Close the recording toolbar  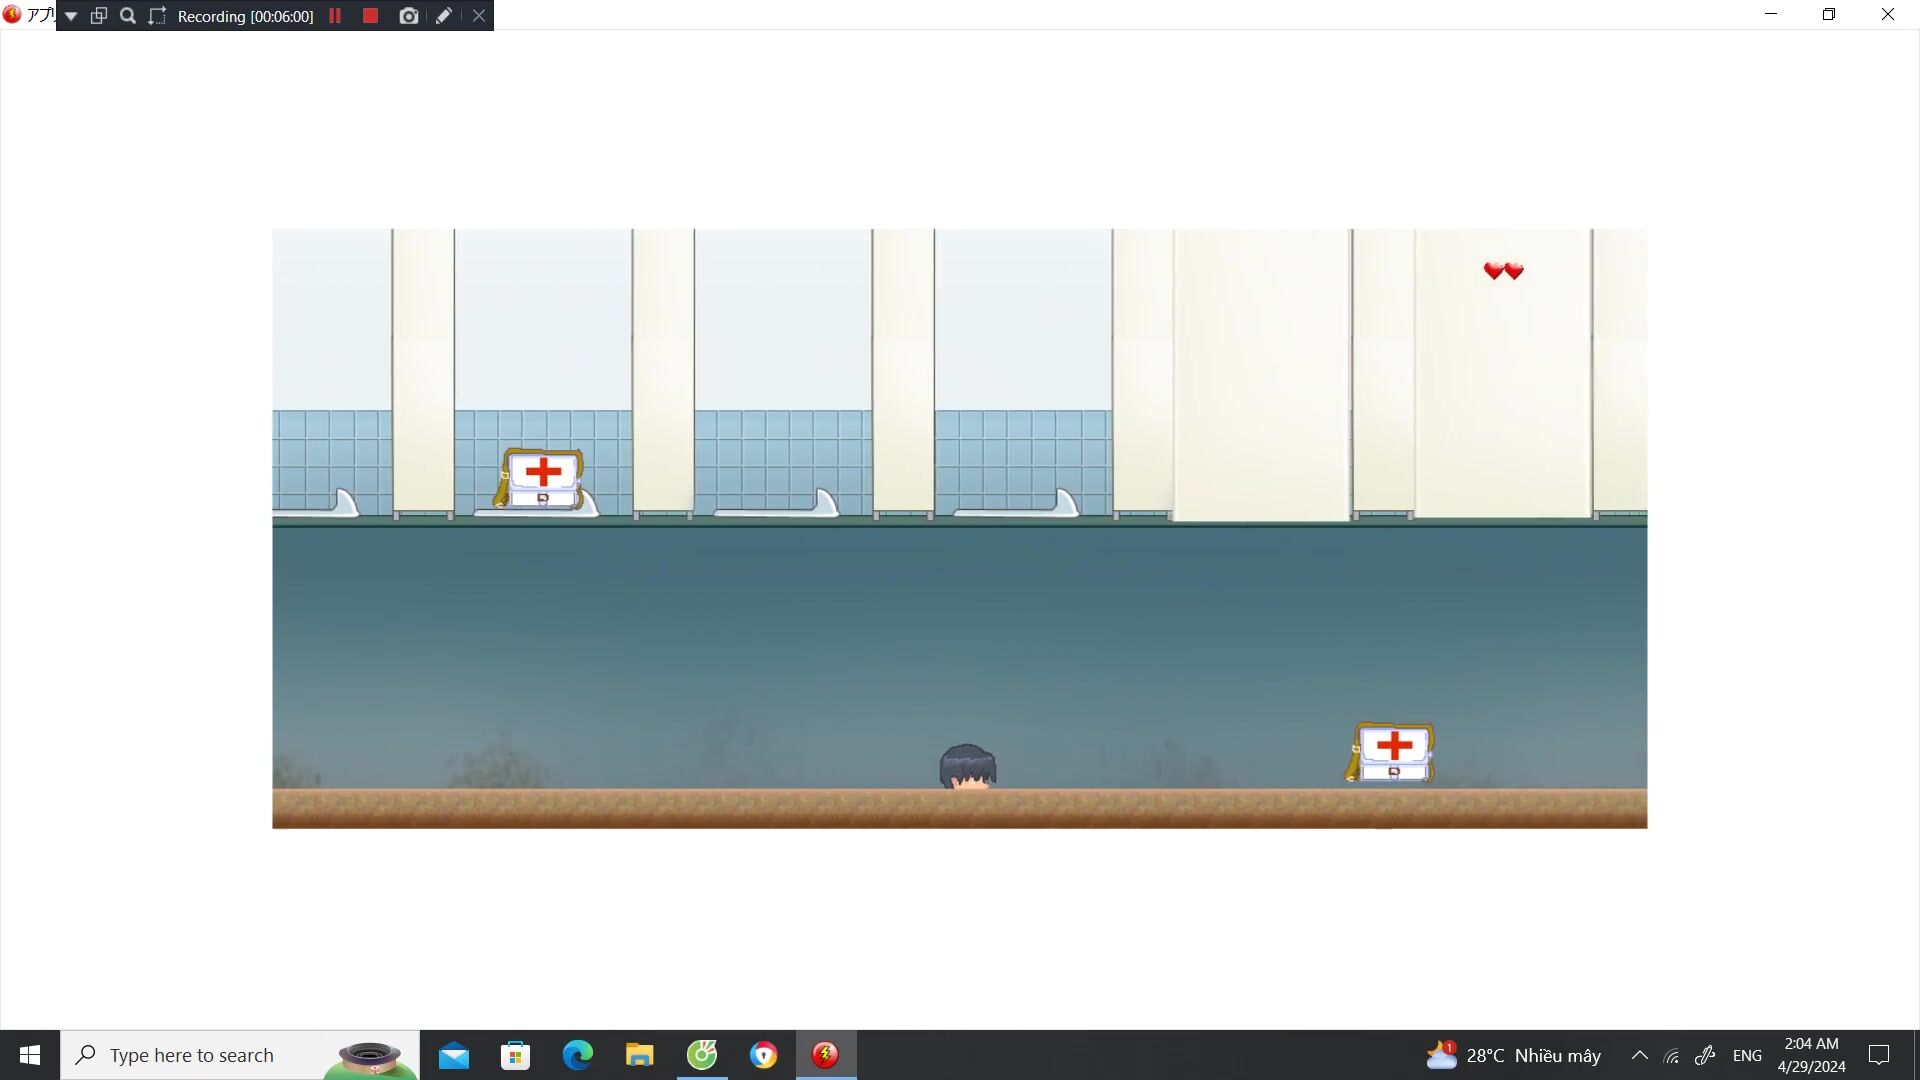click(x=479, y=16)
